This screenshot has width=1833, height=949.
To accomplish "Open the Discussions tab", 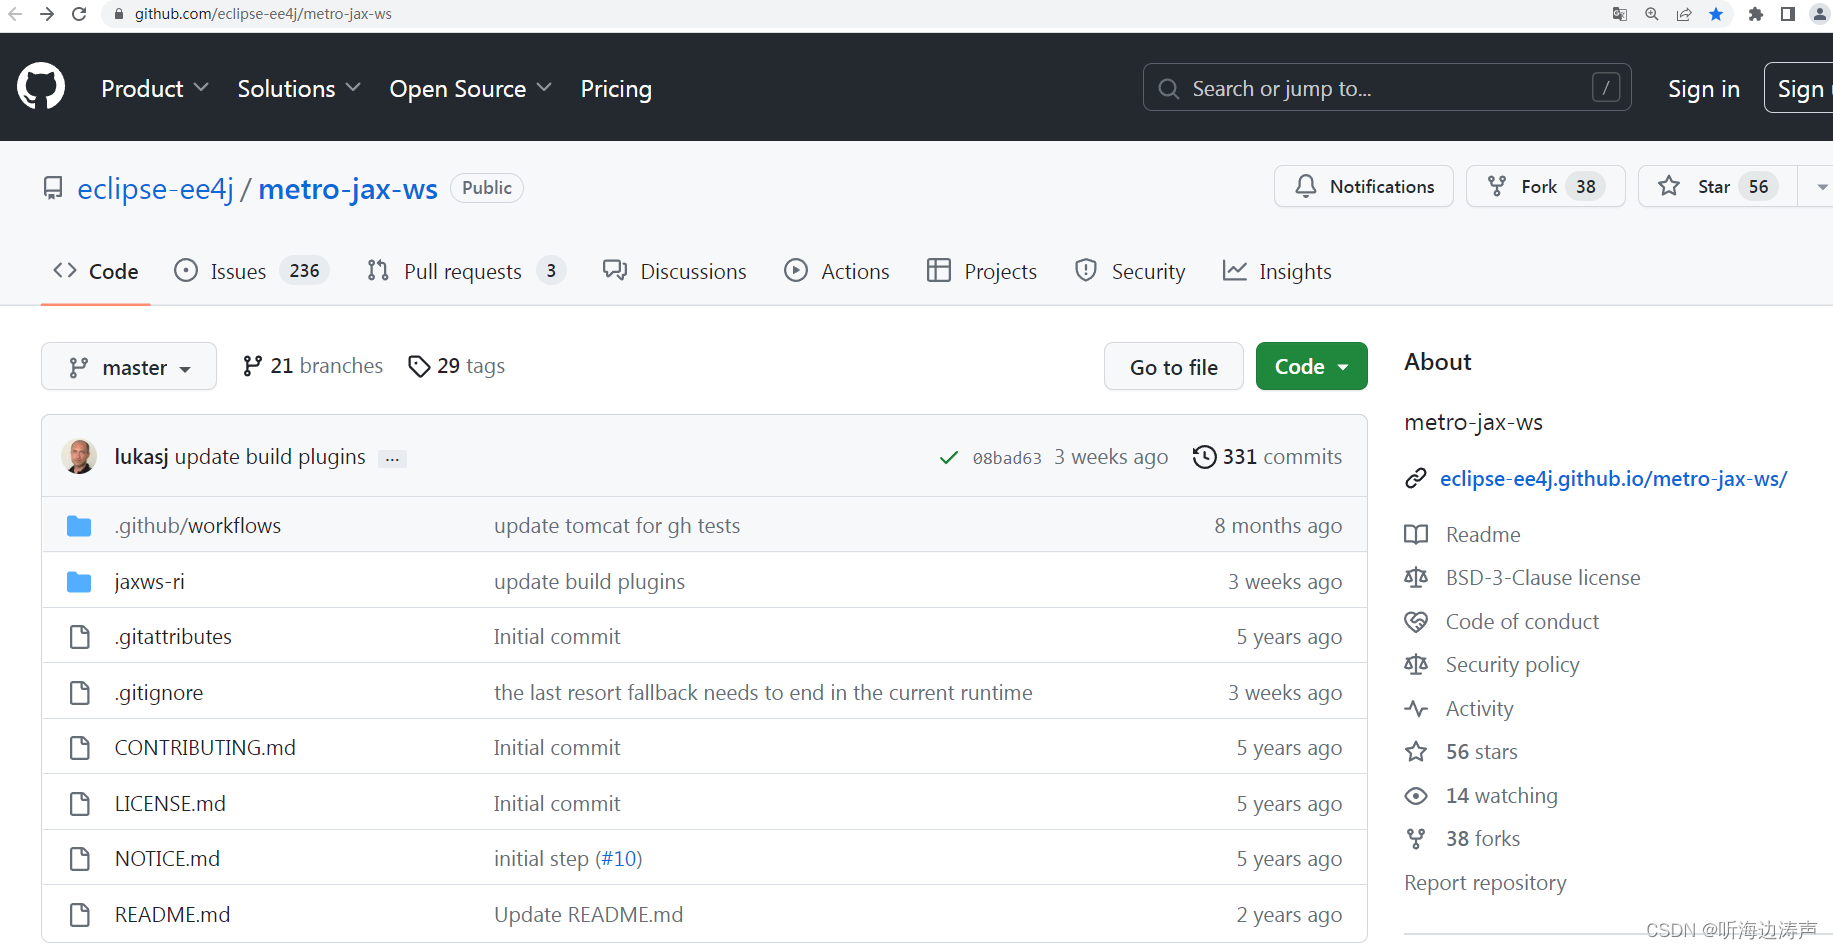I will pyautogui.click(x=675, y=271).
